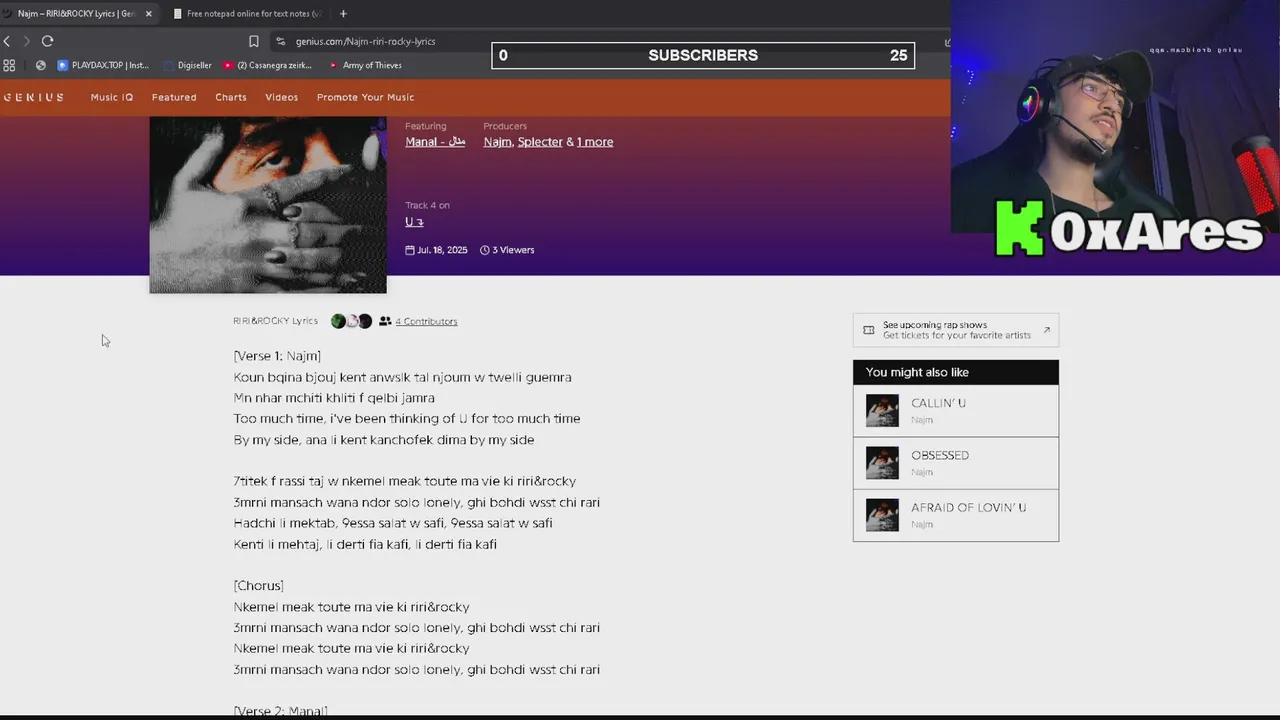The image size is (1280, 720).
Task: Open 'See upcoming rap shows' banner
Action: 956,330
